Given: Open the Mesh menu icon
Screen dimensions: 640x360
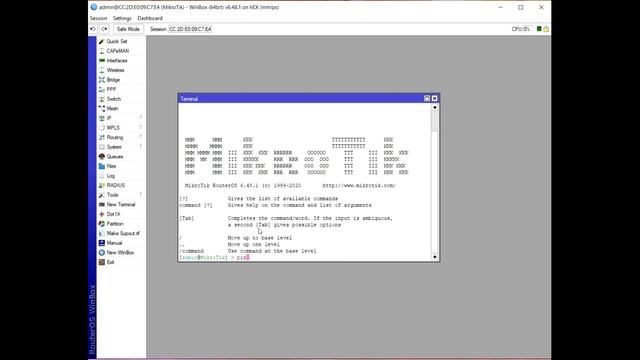Looking at the screenshot, I should pos(102,109).
